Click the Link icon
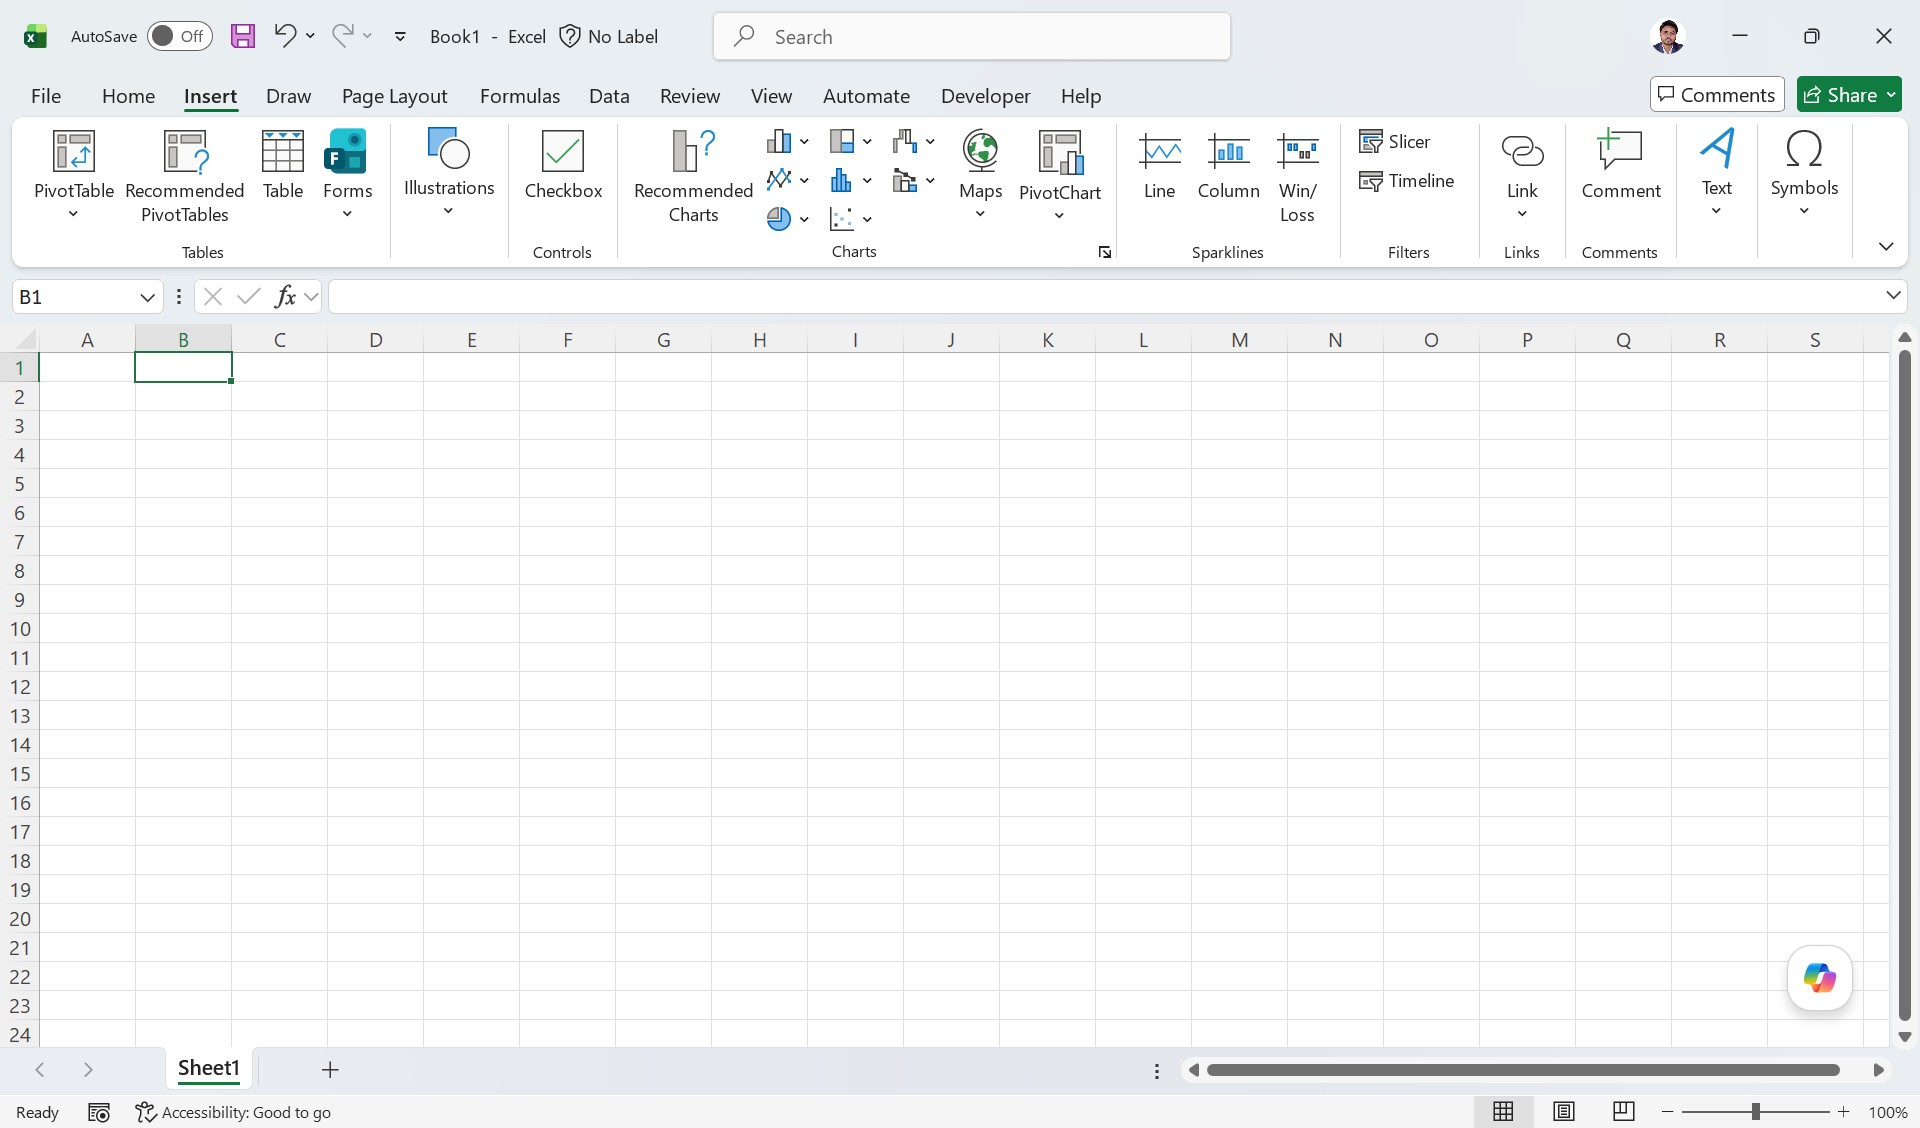 [1522, 151]
